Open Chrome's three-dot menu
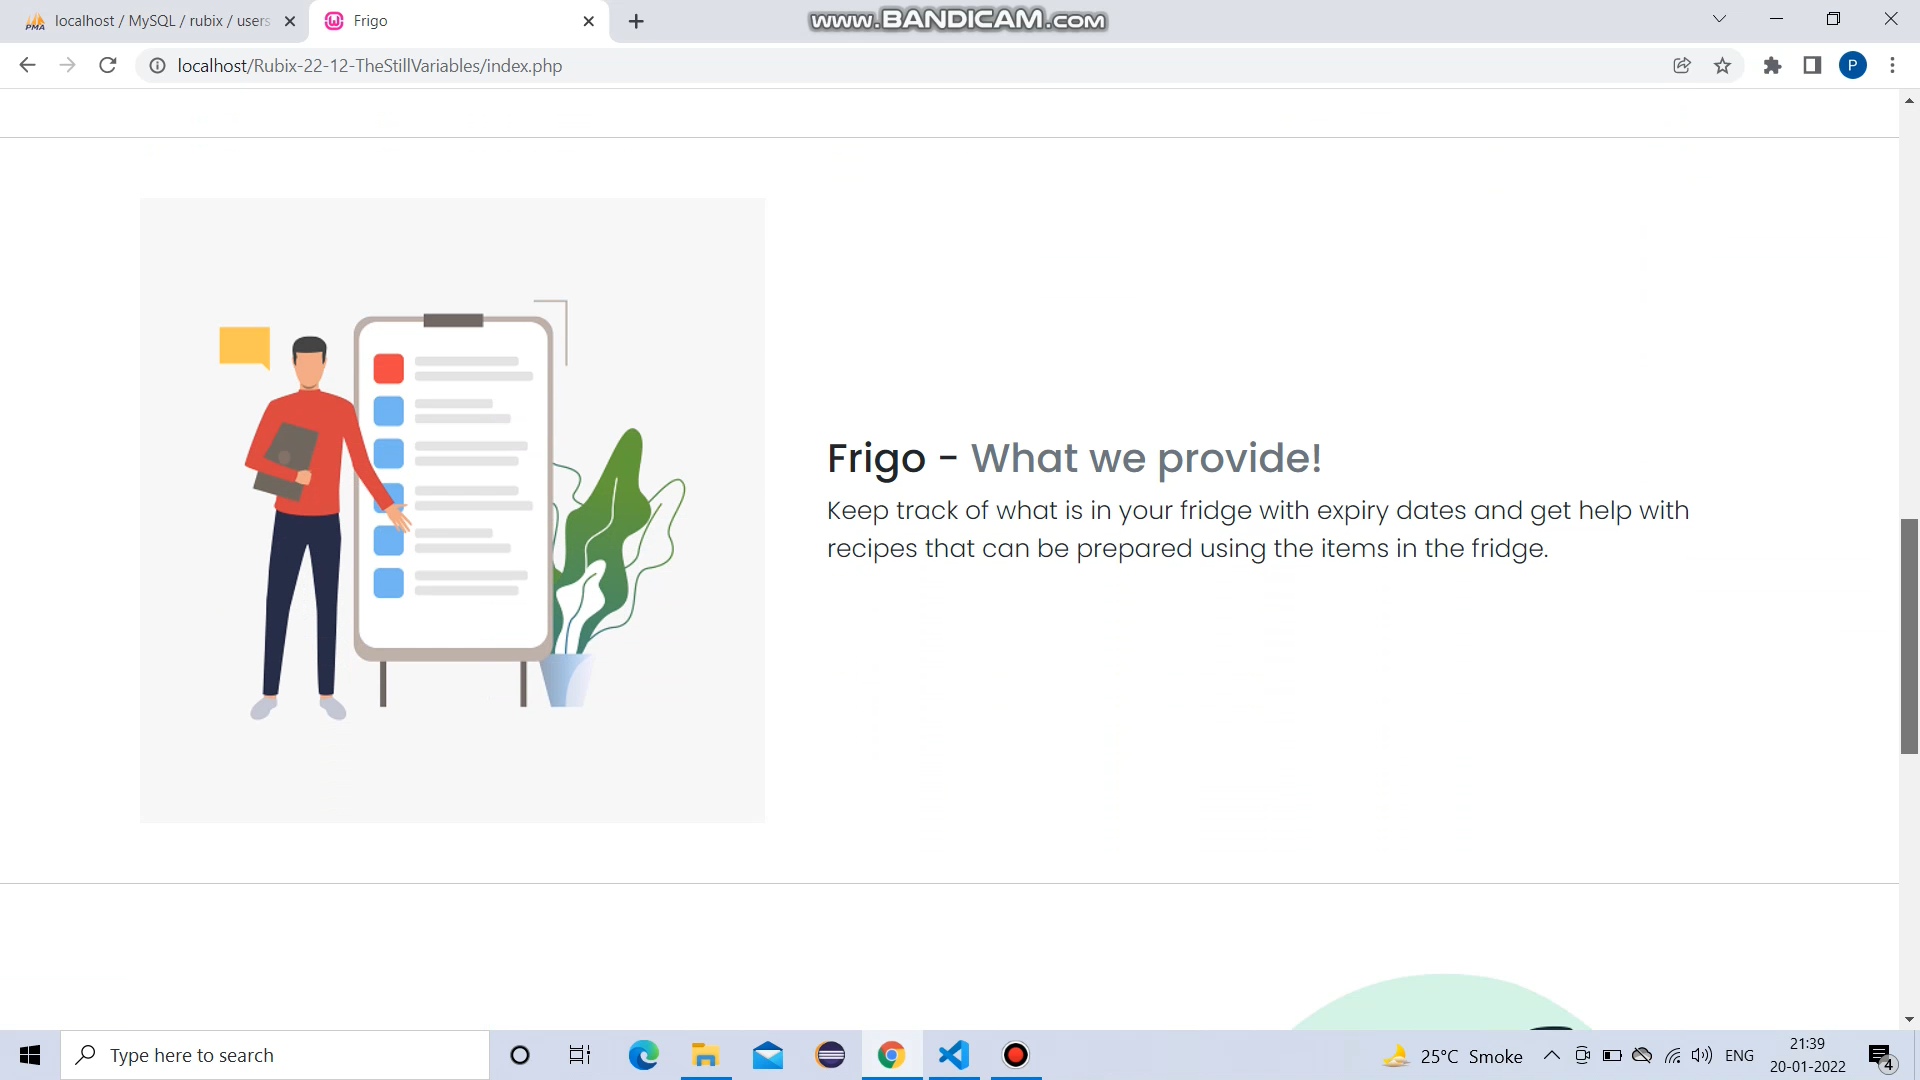 click(1892, 66)
